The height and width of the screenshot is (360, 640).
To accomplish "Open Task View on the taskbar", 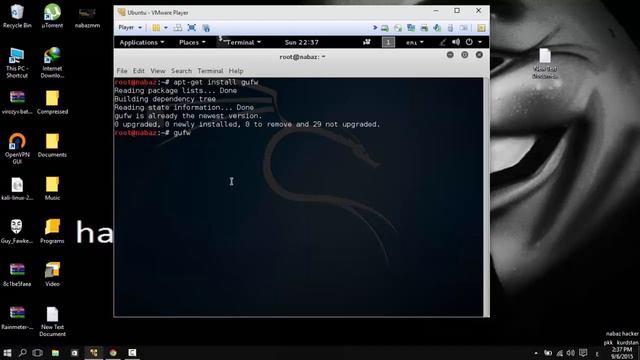I will [x=37, y=353].
